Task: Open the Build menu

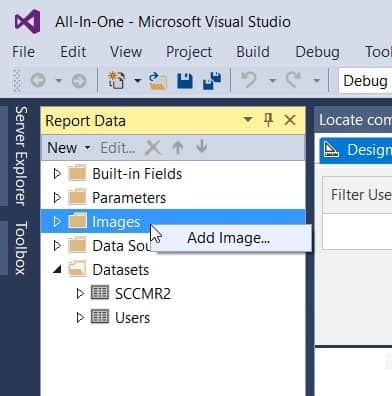Action: (x=253, y=52)
